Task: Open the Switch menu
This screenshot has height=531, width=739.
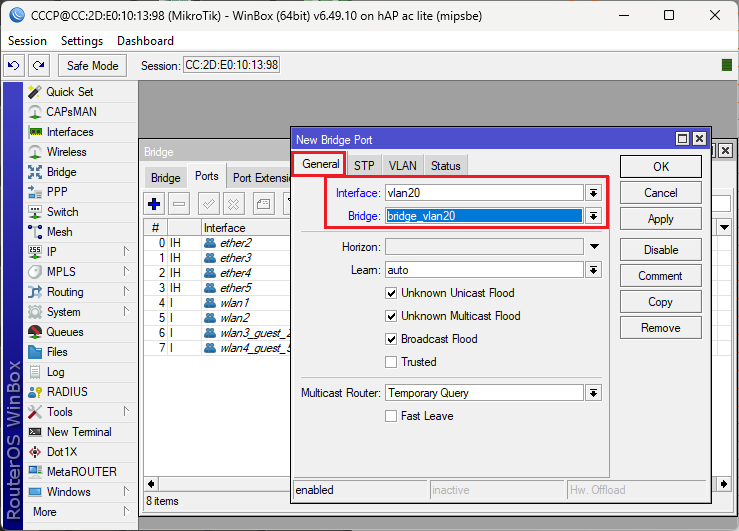Action: click(62, 212)
